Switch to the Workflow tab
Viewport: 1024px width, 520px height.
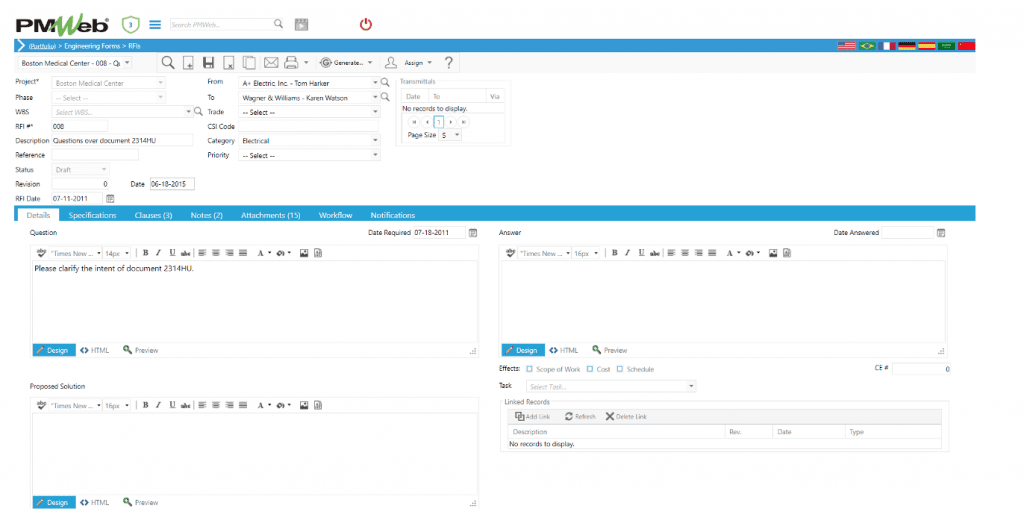[335, 215]
